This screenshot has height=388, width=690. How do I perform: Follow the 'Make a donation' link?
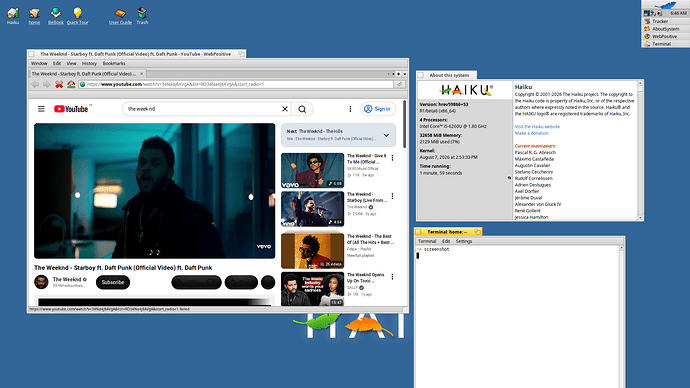tap(532, 133)
